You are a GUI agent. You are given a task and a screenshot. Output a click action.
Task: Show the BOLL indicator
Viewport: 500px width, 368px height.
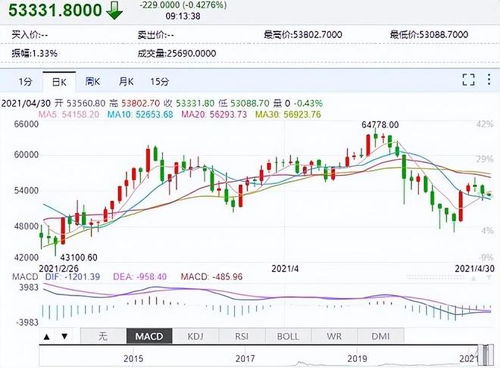click(288, 336)
